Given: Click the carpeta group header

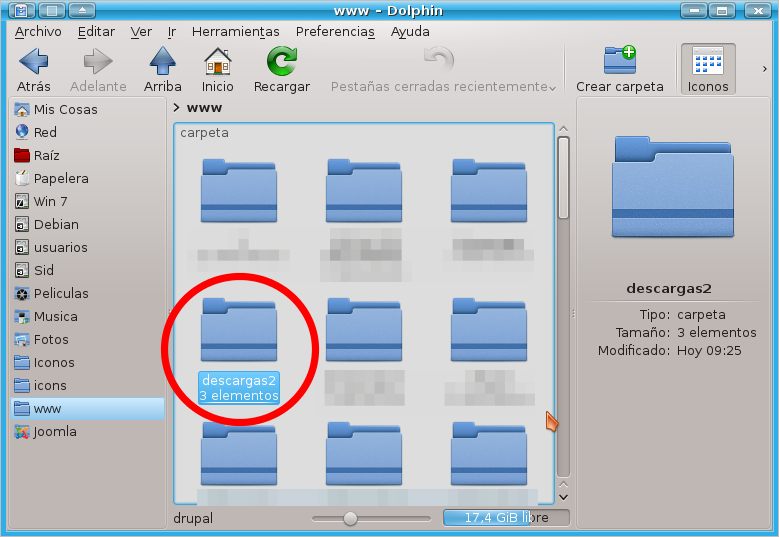Looking at the screenshot, I should [x=204, y=133].
